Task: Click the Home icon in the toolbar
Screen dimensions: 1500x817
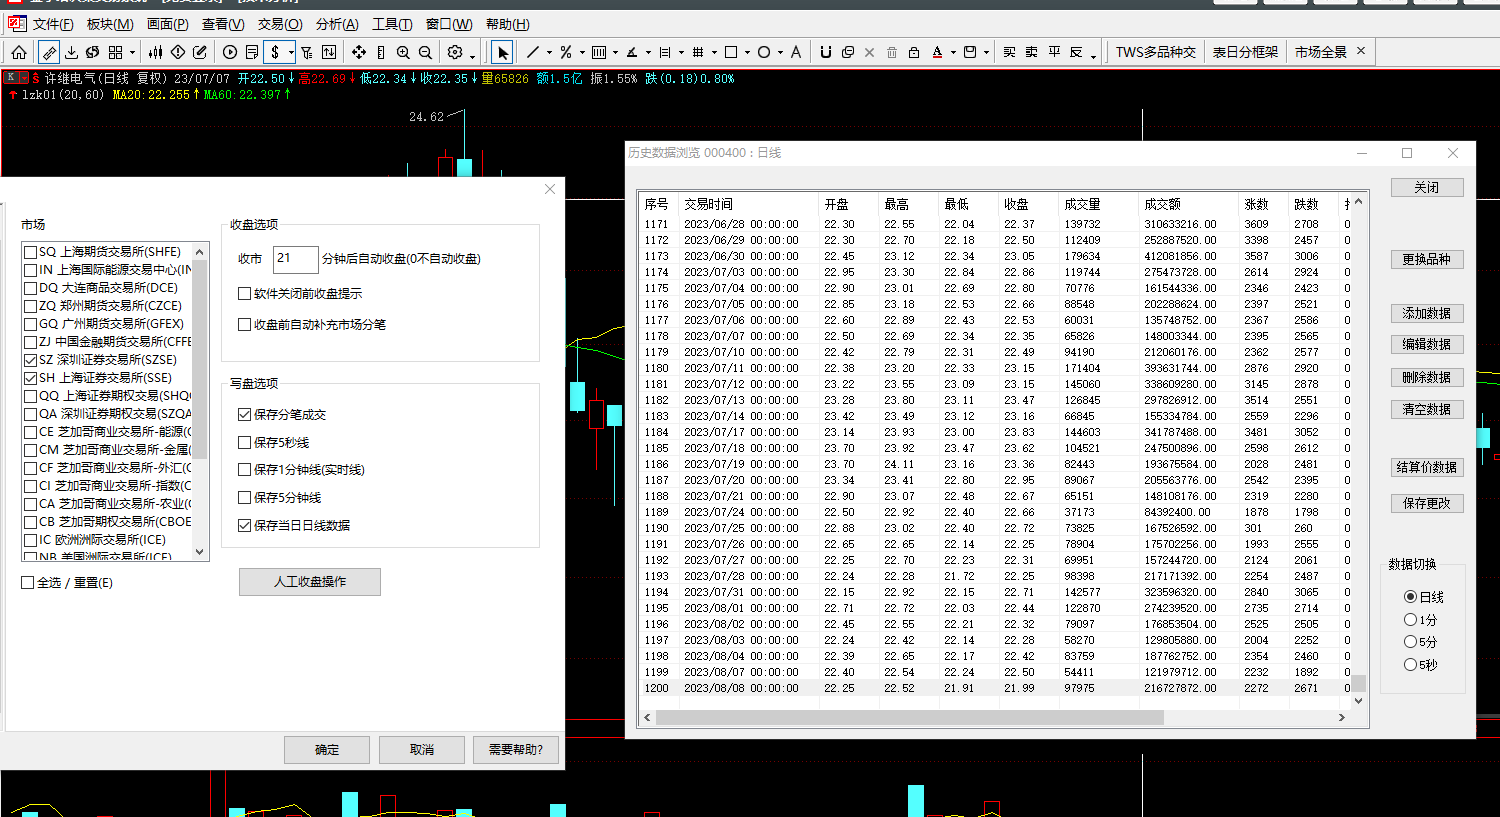Action: tap(19, 52)
